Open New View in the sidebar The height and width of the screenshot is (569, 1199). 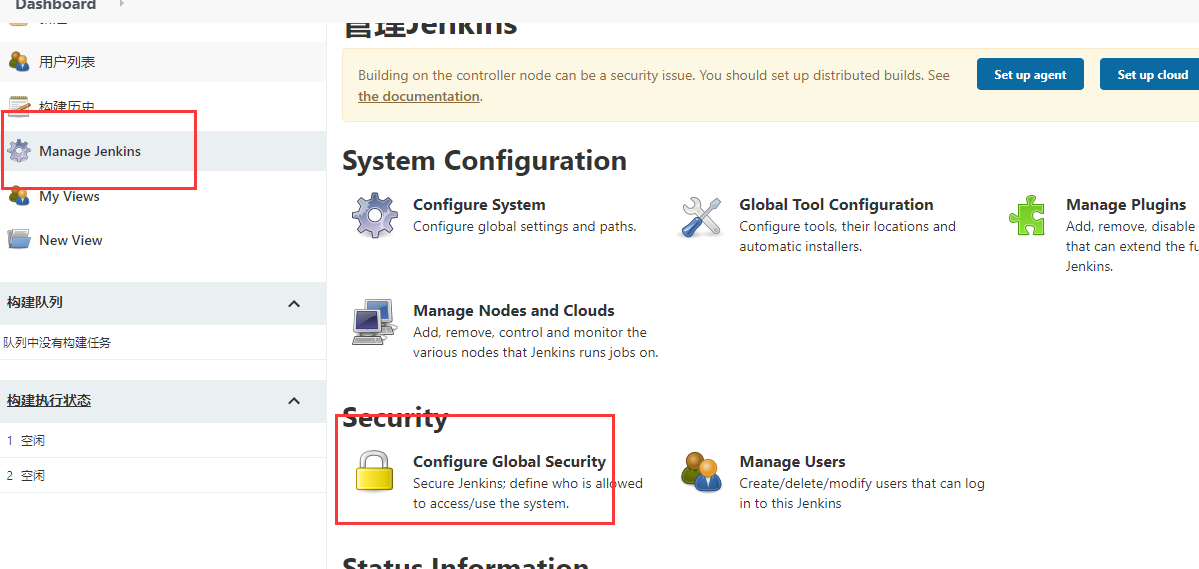coord(70,239)
